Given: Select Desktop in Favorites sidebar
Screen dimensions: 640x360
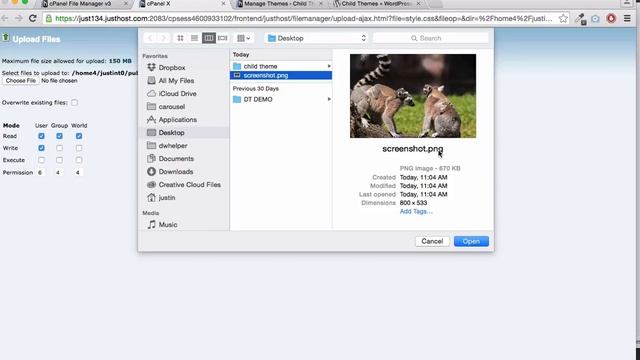Looking at the screenshot, I should coord(171,133).
